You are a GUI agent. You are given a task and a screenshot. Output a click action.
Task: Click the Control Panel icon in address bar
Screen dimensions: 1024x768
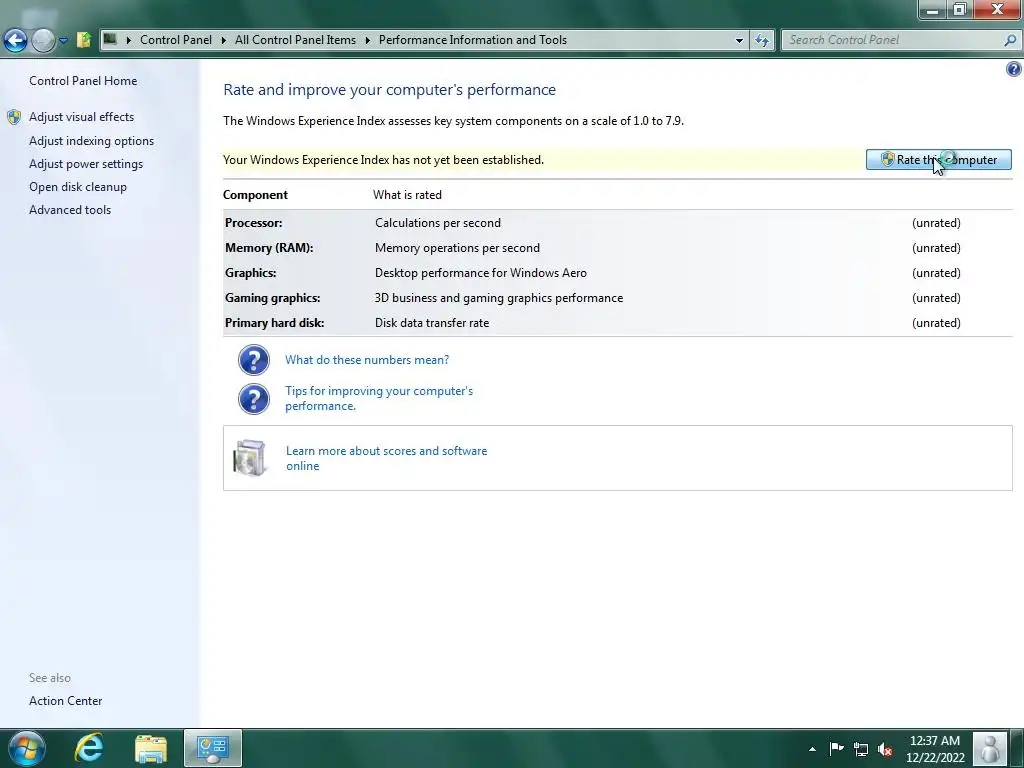click(110, 39)
